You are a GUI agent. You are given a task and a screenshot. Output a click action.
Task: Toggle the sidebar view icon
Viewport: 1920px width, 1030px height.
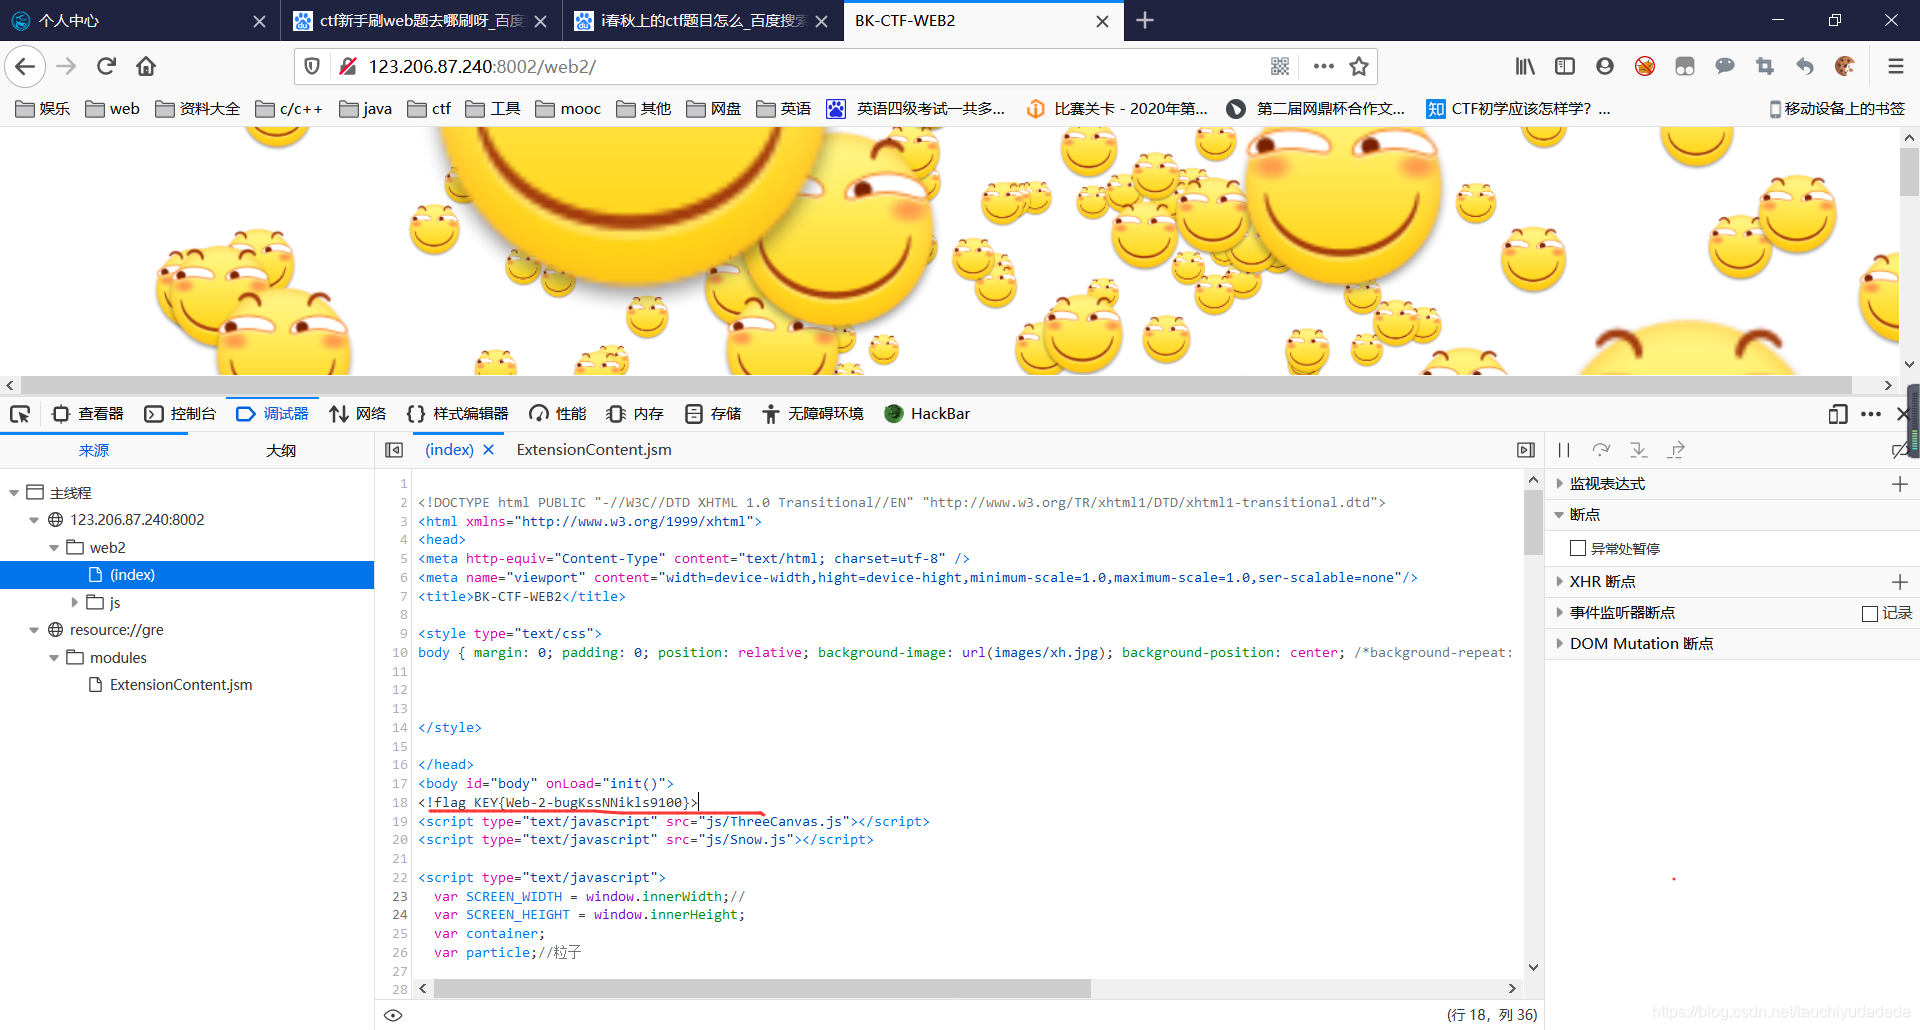tap(1565, 66)
